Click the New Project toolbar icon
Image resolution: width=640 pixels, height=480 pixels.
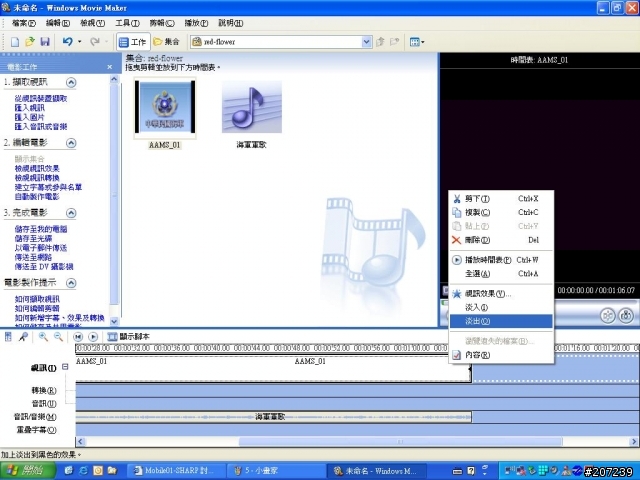15,42
